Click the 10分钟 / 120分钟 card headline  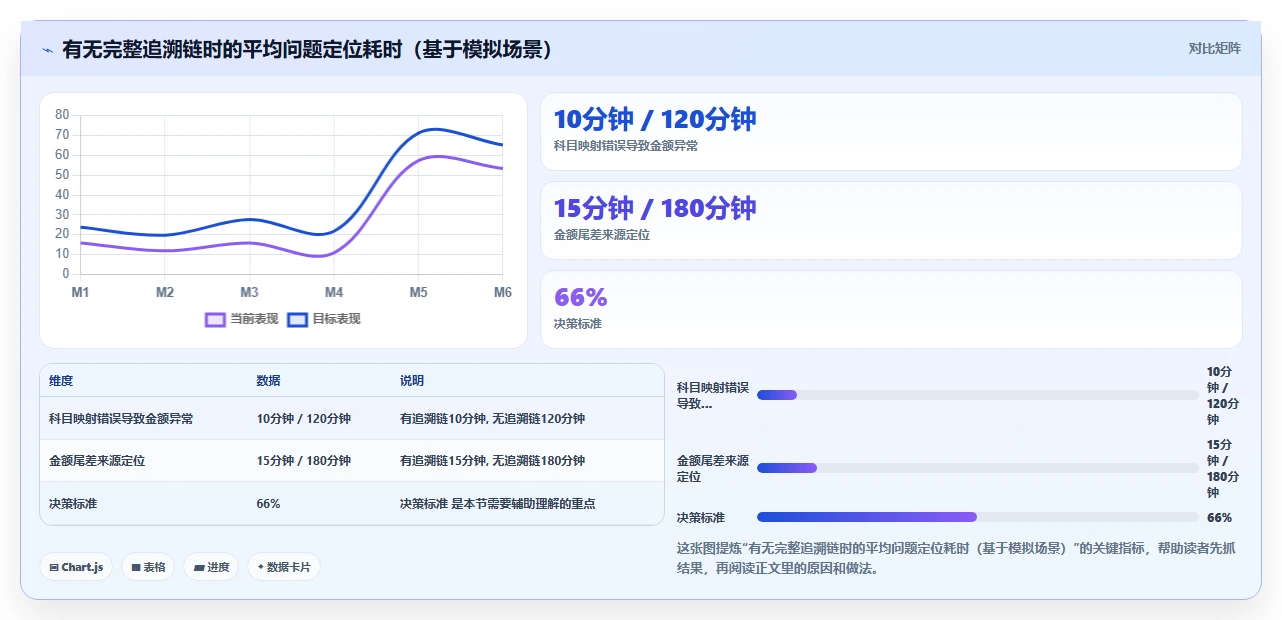click(x=655, y=119)
